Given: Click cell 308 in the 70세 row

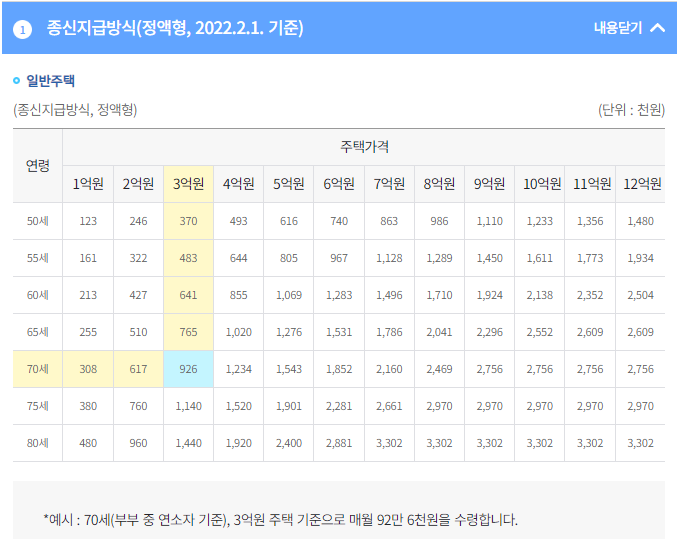Looking at the screenshot, I should pyautogui.click(x=88, y=369).
